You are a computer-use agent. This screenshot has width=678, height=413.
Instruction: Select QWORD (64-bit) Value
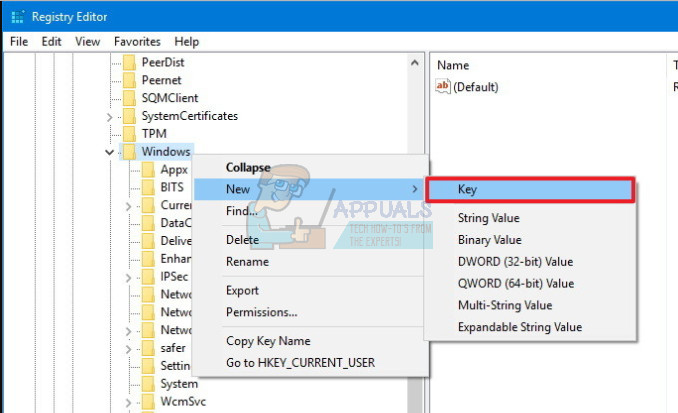pos(531,283)
